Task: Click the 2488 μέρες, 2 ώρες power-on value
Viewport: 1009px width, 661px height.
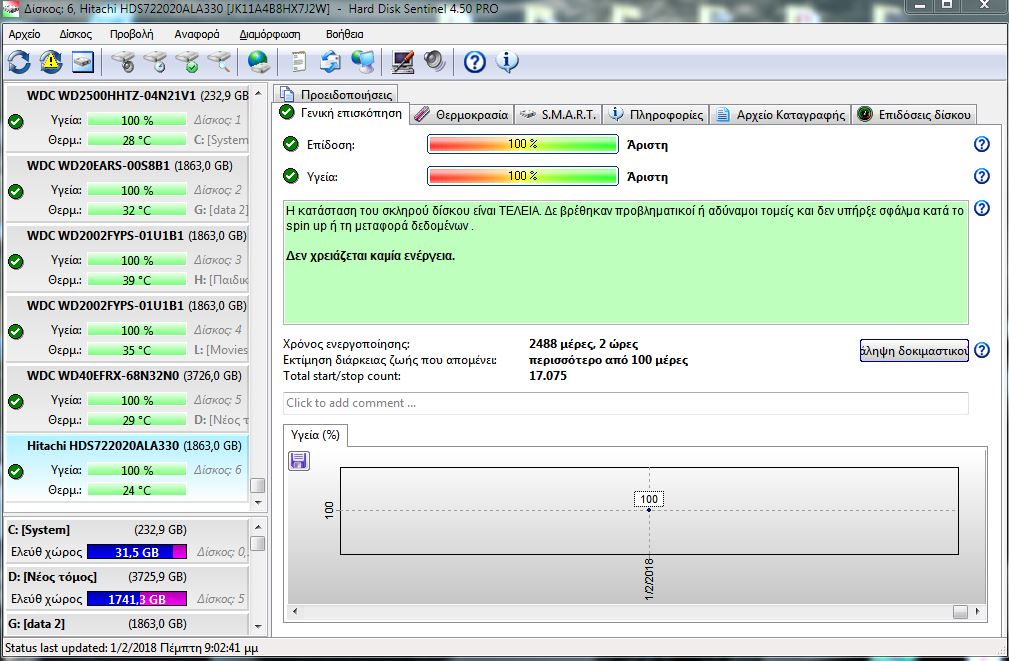Action: click(583, 344)
